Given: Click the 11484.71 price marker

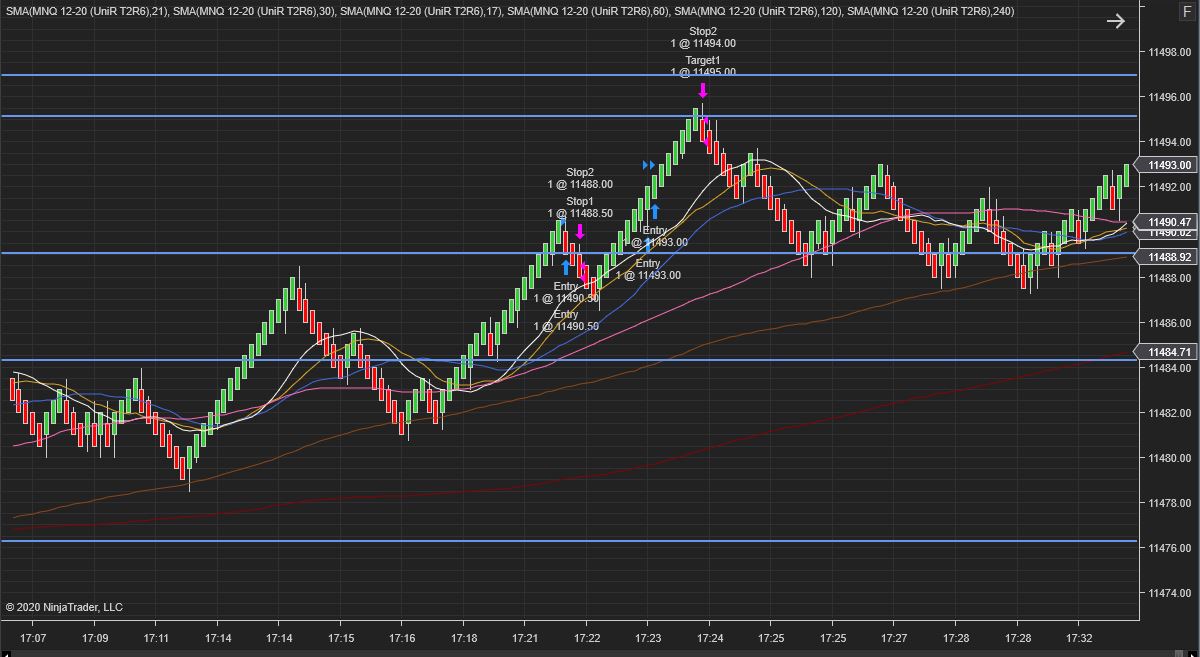Looking at the screenshot, I should pyautogui.click(x=1166, y=352).
